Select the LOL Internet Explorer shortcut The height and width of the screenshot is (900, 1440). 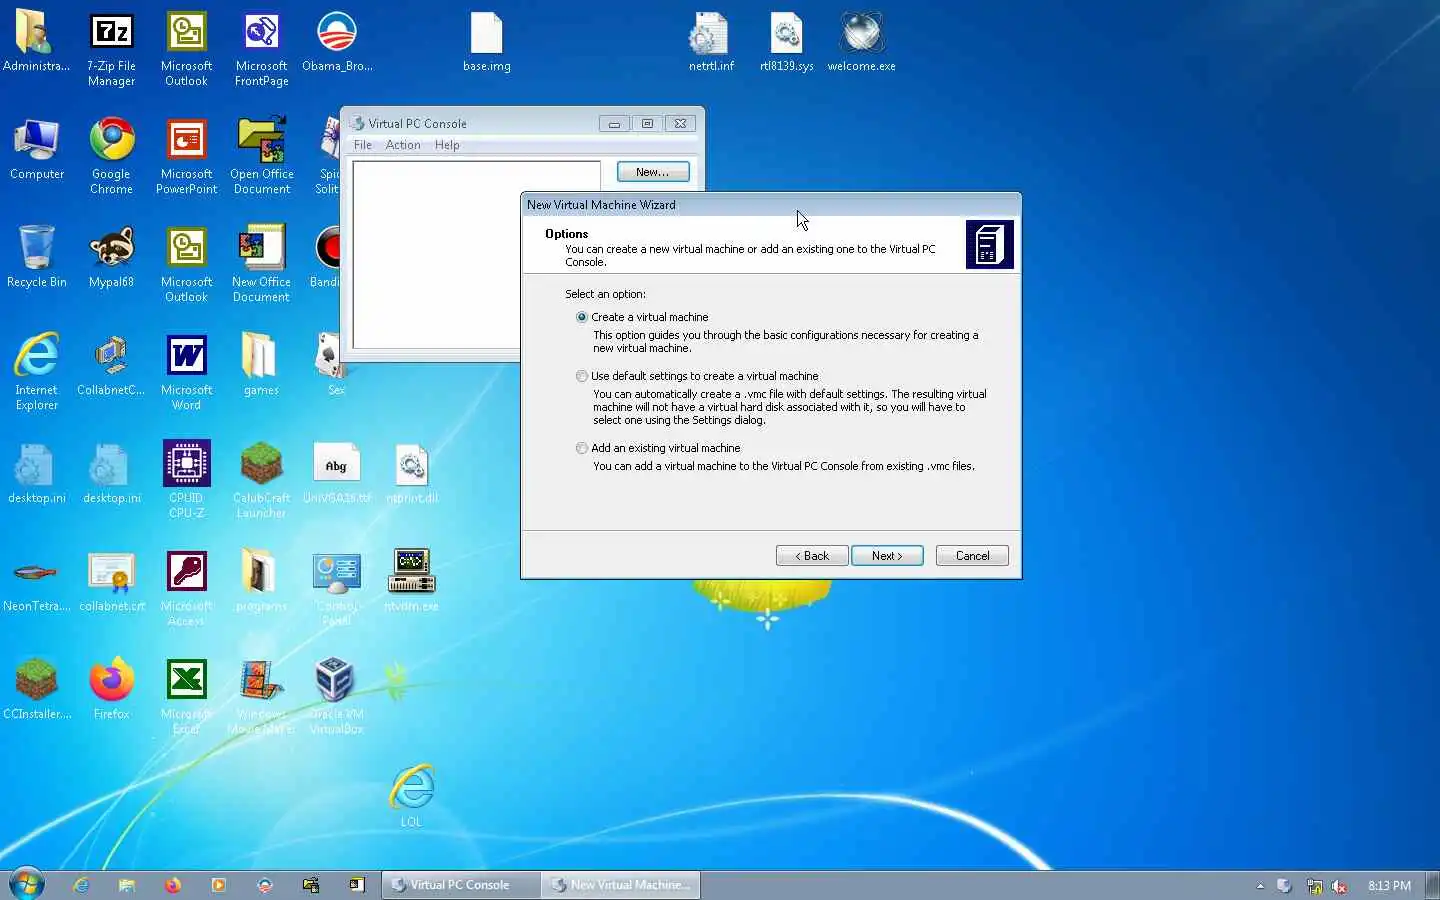[412, 798]
